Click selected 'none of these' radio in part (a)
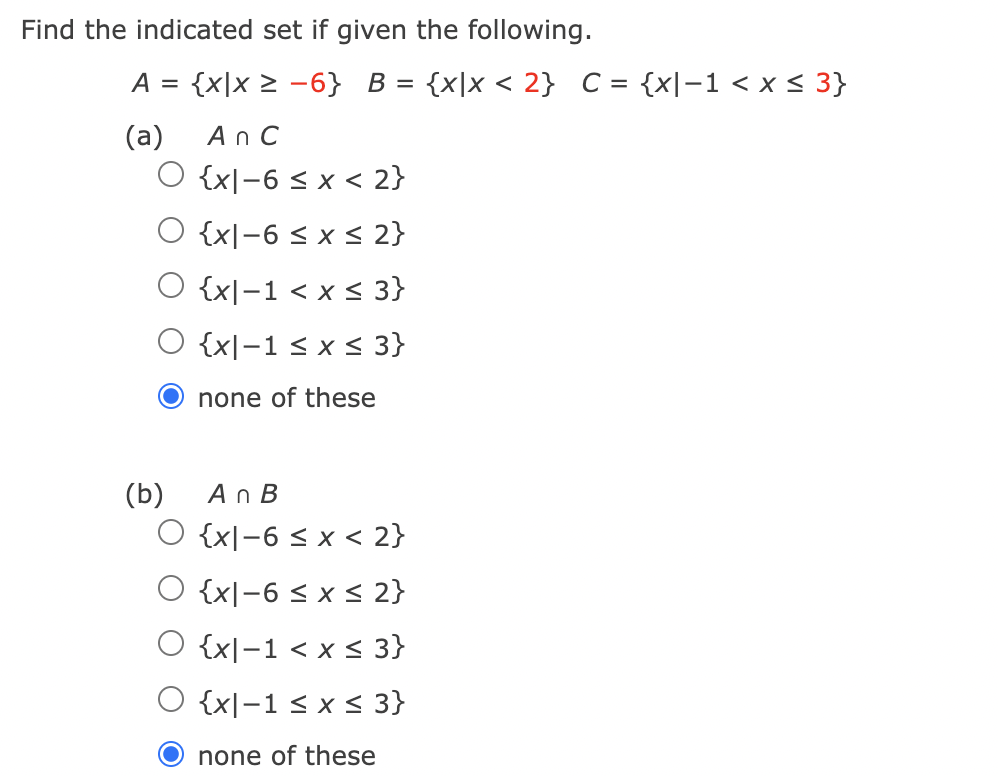Viewport: 998px width, 776px height. 171,396
